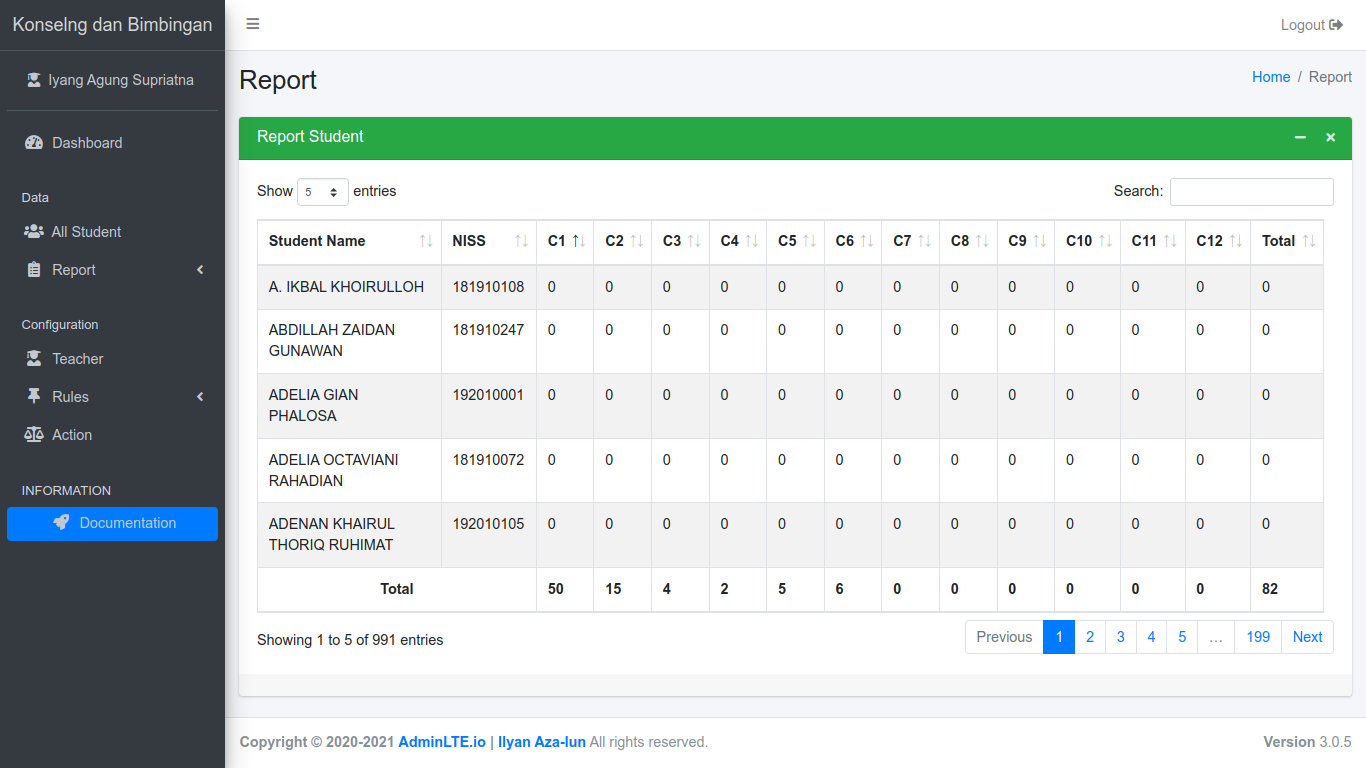This screenshot has width=1366, height=768.
Task: Click the Showing 1 to 5 of 991 entries text
Action: coord(350,640)
